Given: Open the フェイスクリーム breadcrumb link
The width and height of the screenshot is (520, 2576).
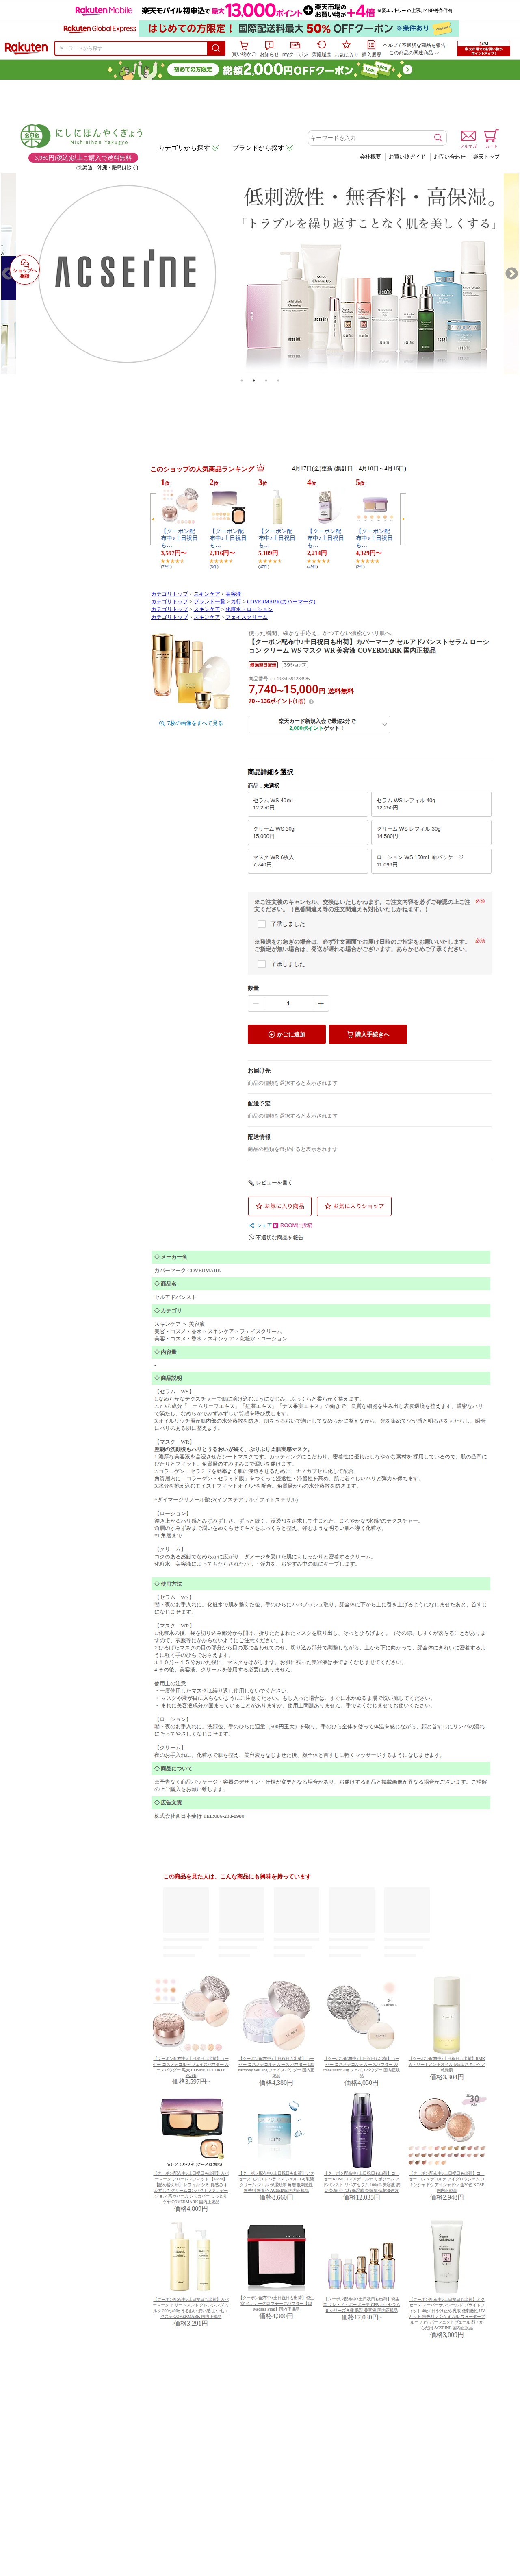Looking at the screenshot, I should tap(246, 617).
